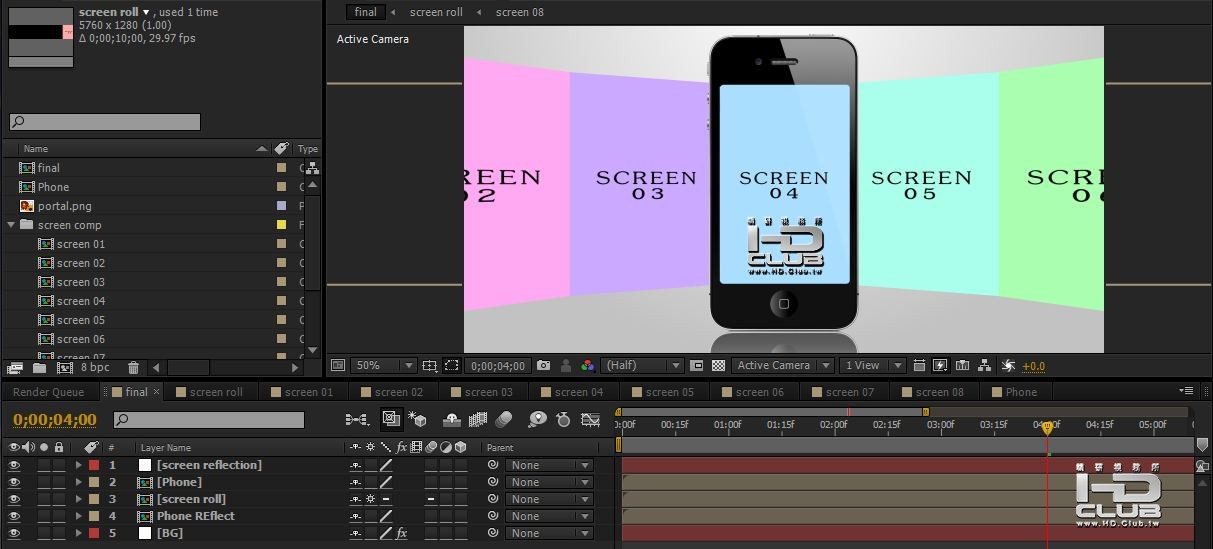This screenshot has width=1213, height=549.
Task: Toggle the Live Update icon in timeline
Action: coord(391,420)
